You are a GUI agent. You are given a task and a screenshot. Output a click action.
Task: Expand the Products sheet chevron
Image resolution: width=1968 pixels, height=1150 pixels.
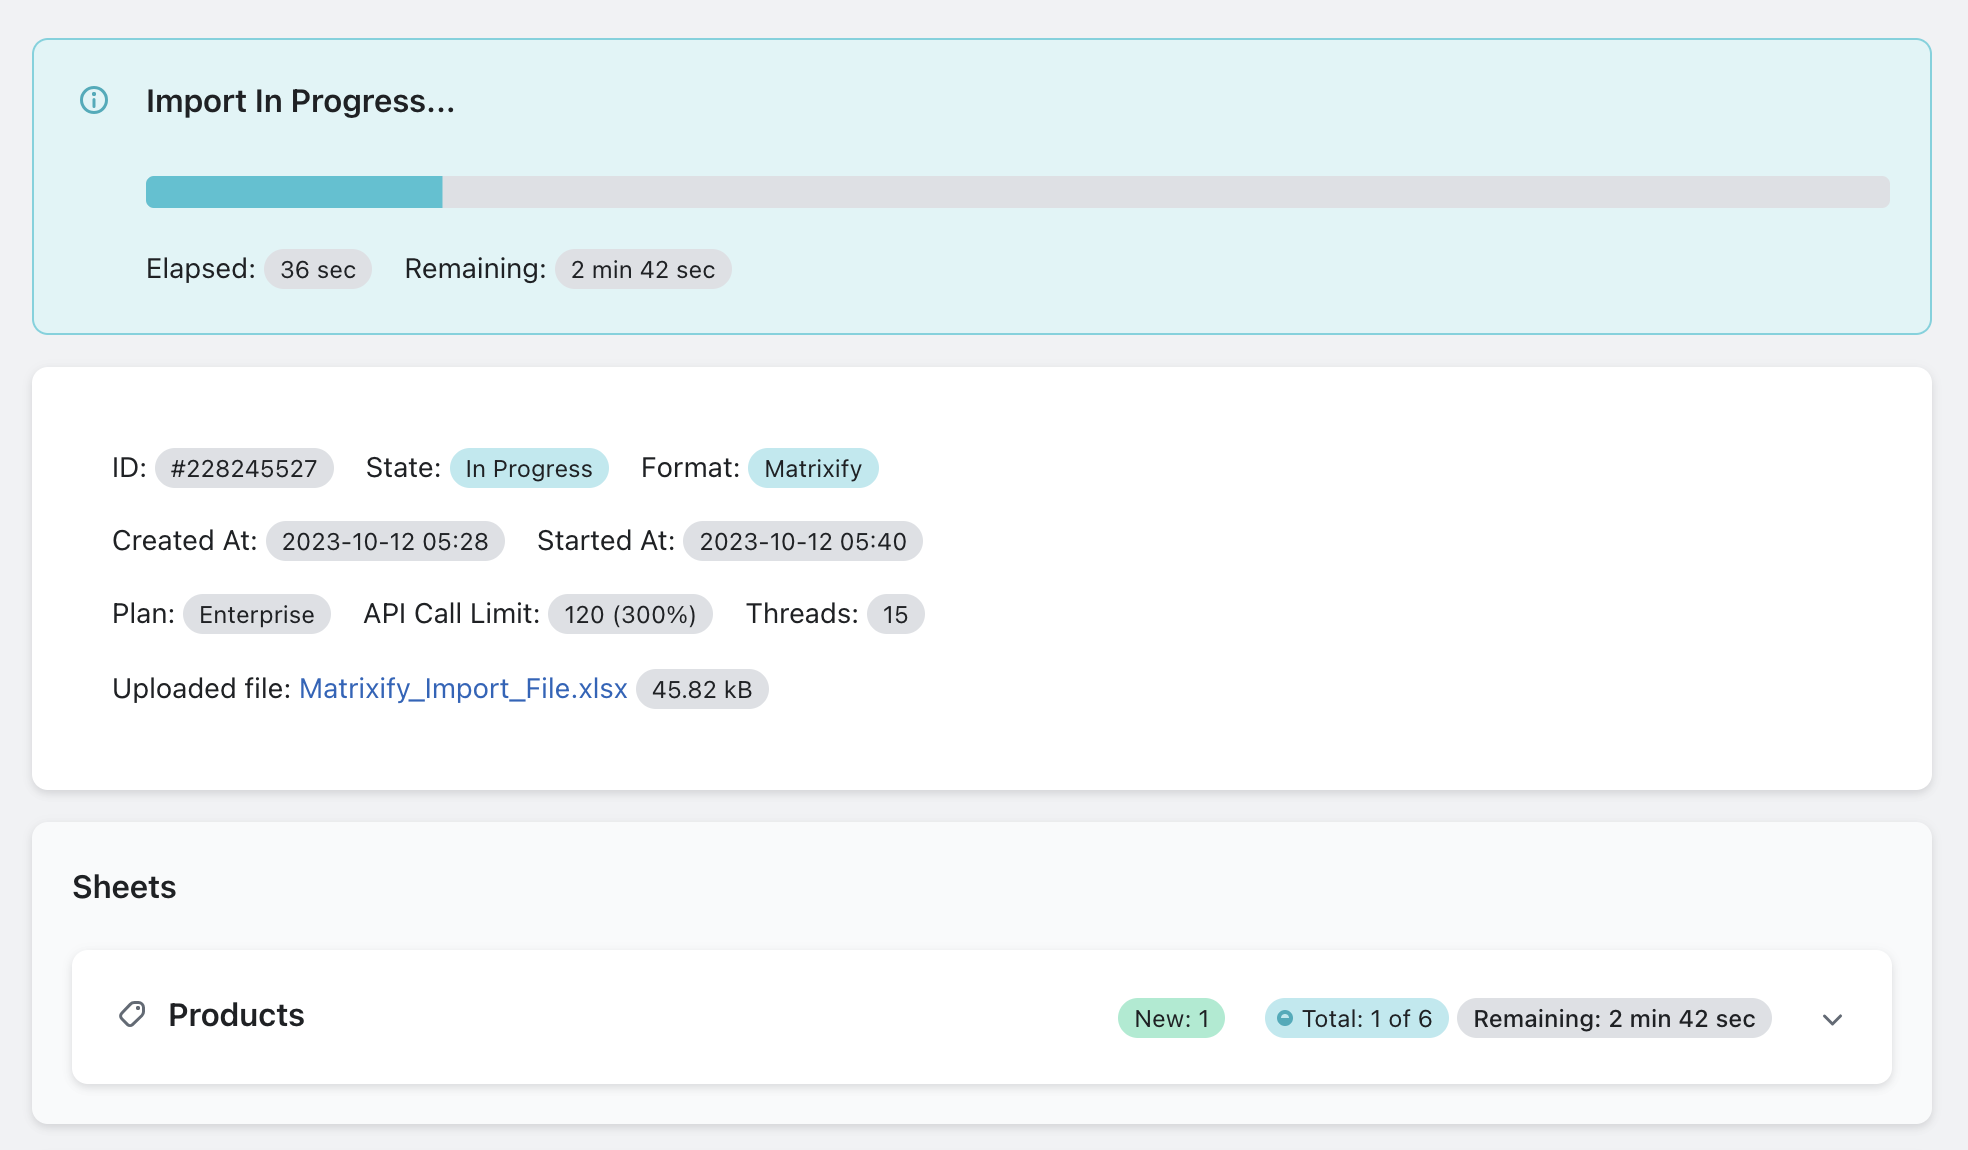tap(1832, 1019)
